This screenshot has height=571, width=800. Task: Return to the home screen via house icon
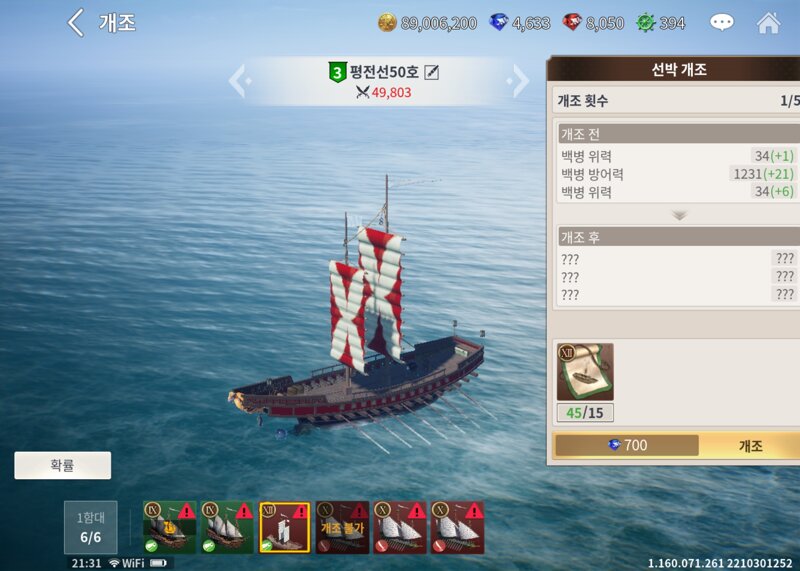tap(768, 22)
